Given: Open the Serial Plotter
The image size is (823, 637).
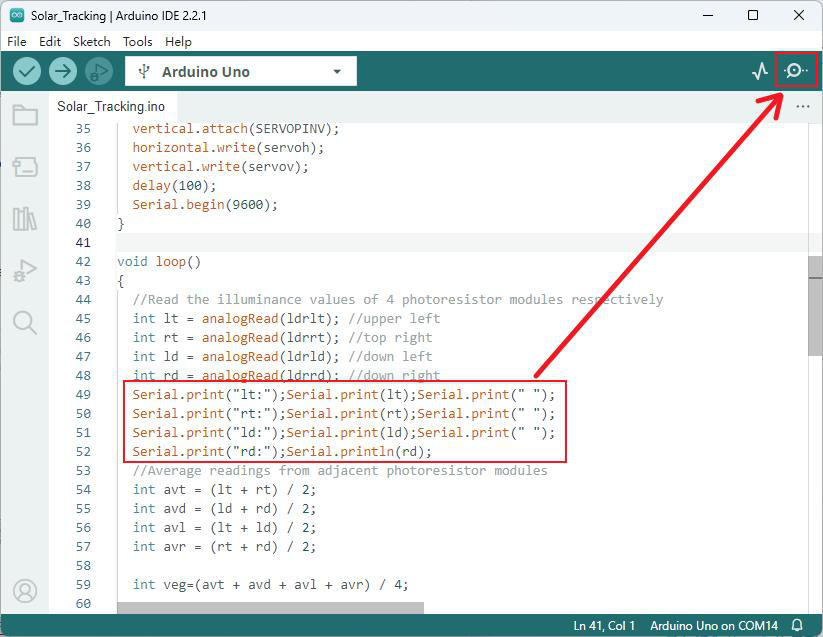Looking at the screenshot, I should click(x=759, y=71).
